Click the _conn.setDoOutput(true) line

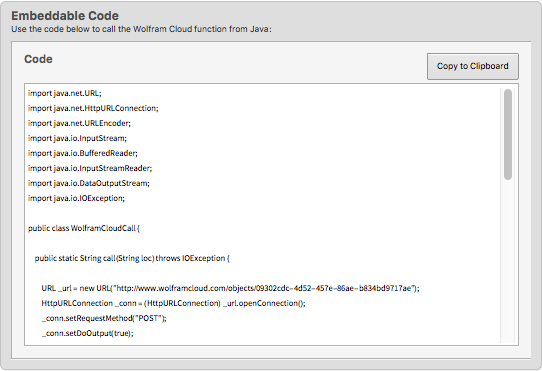click(87, 333)
